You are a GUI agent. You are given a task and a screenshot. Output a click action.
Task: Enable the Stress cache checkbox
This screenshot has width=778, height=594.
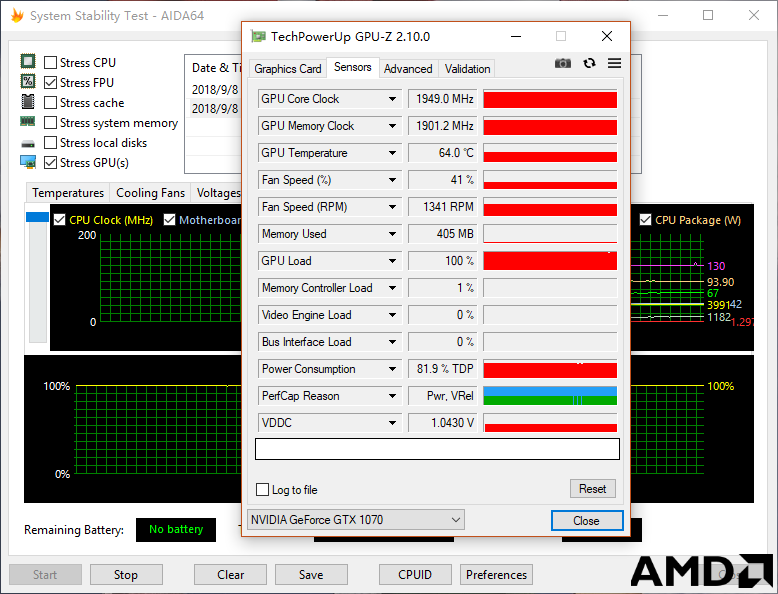[50, 103]
